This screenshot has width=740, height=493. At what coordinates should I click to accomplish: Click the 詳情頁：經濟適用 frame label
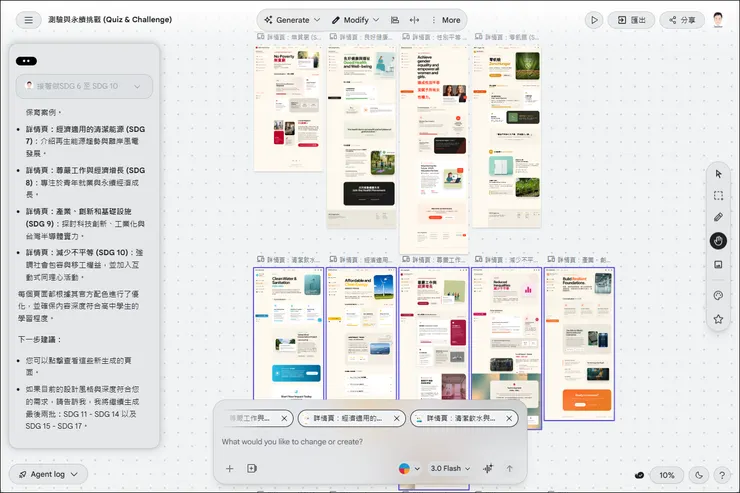(361, 260)
